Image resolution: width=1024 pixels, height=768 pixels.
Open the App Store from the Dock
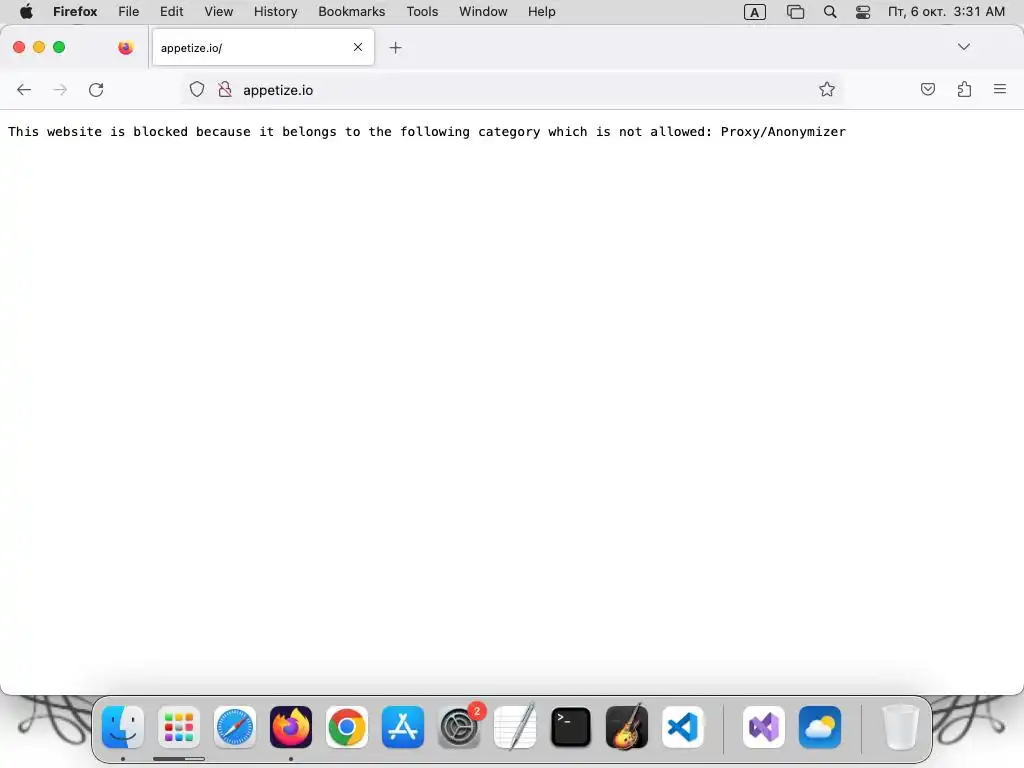pyautogui.click(x=403, y=727)
